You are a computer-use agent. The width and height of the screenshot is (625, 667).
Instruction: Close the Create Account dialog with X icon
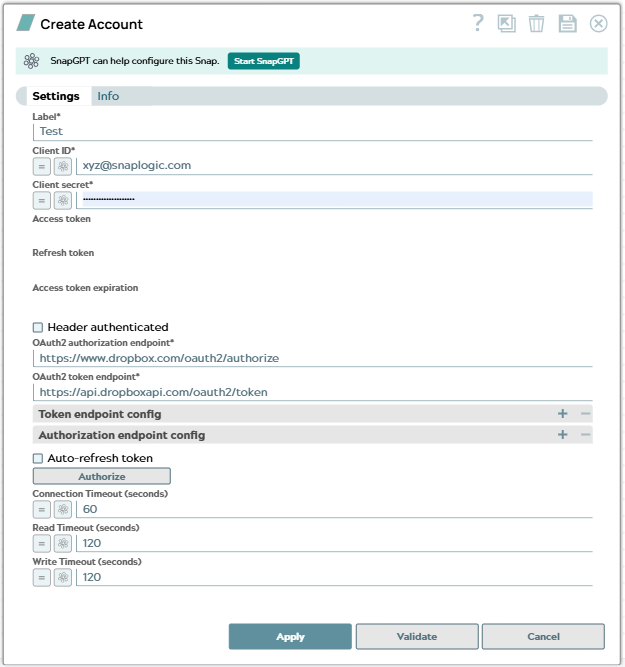(x=598, y=23)
